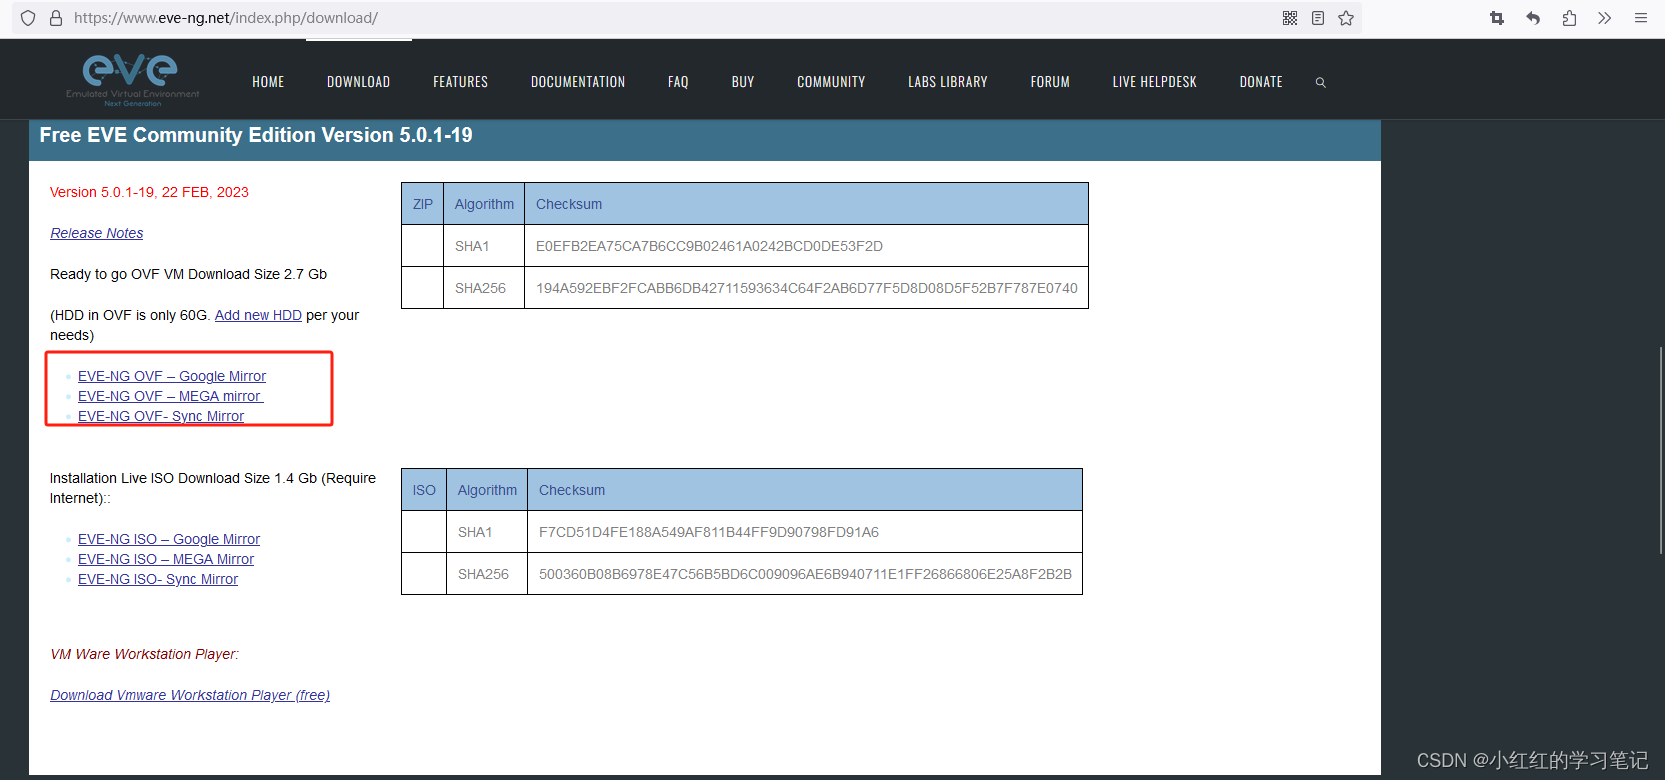Download EVE-NG OVF from Google Mirror
The height and width of the screenshot is (780, 1665).
click(x=172, y=376)
